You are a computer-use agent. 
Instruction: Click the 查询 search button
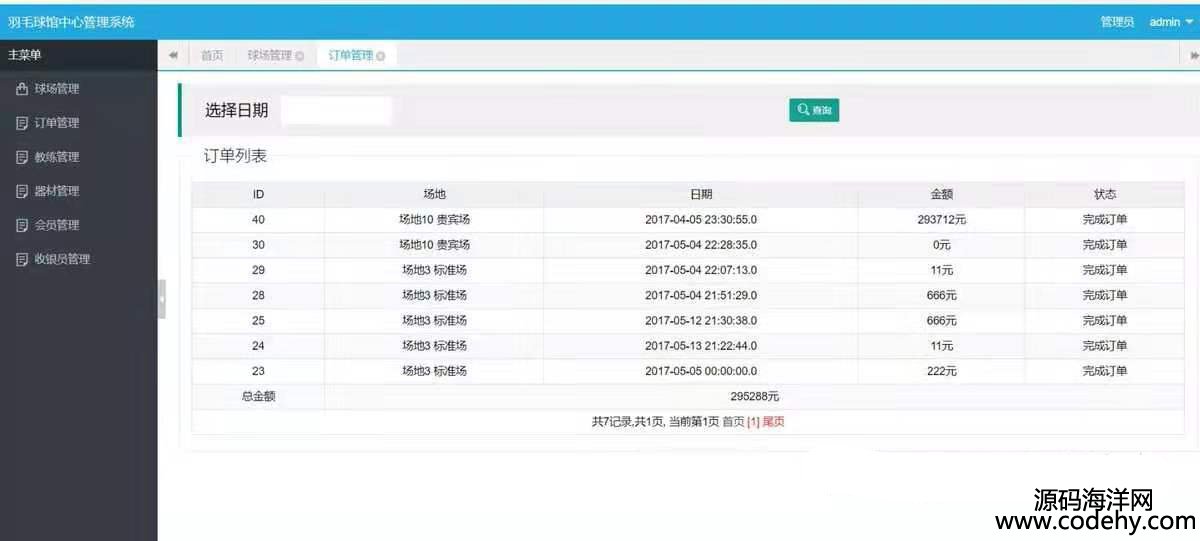pyautogui.click(x=814, y=110)
